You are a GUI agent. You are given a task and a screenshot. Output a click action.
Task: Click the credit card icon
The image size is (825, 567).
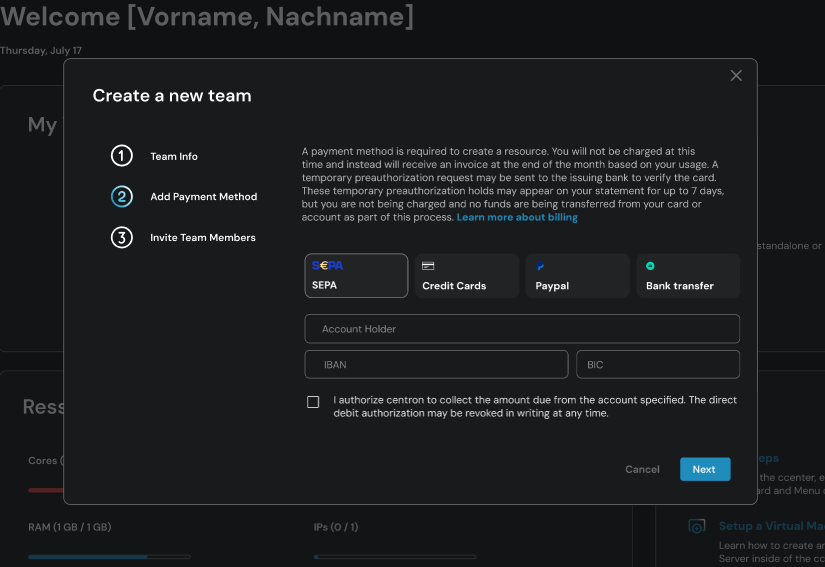(x=428, y=267)
